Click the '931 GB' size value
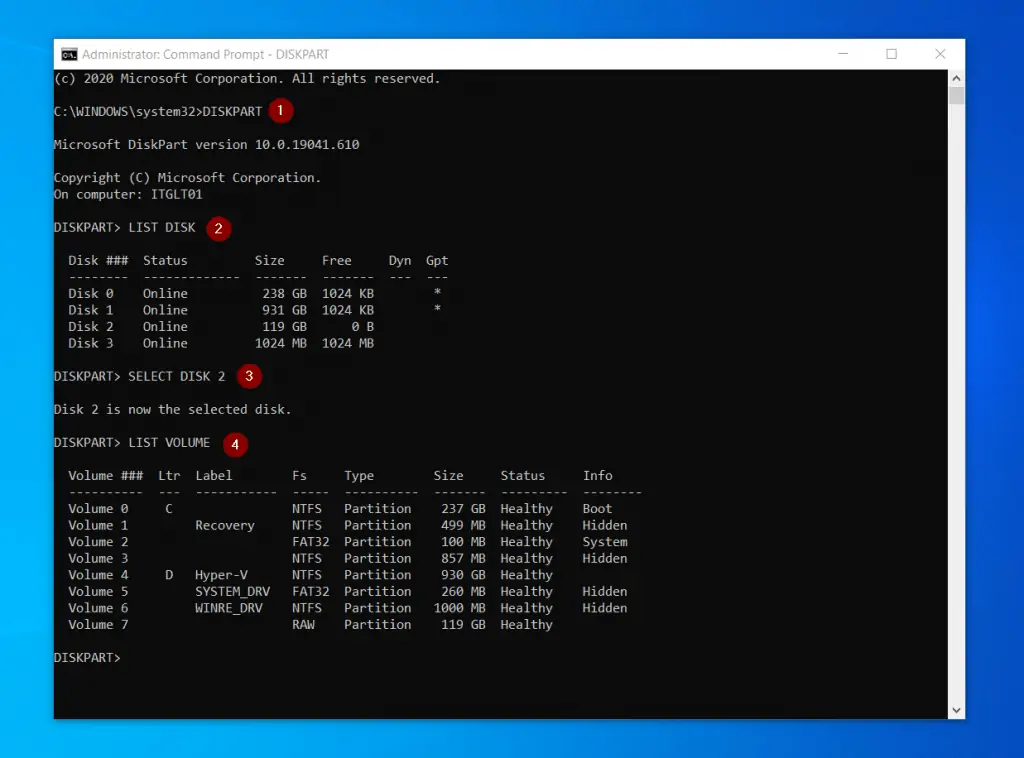Viewport: 1024px width, 758px height. tap(284, 309)
